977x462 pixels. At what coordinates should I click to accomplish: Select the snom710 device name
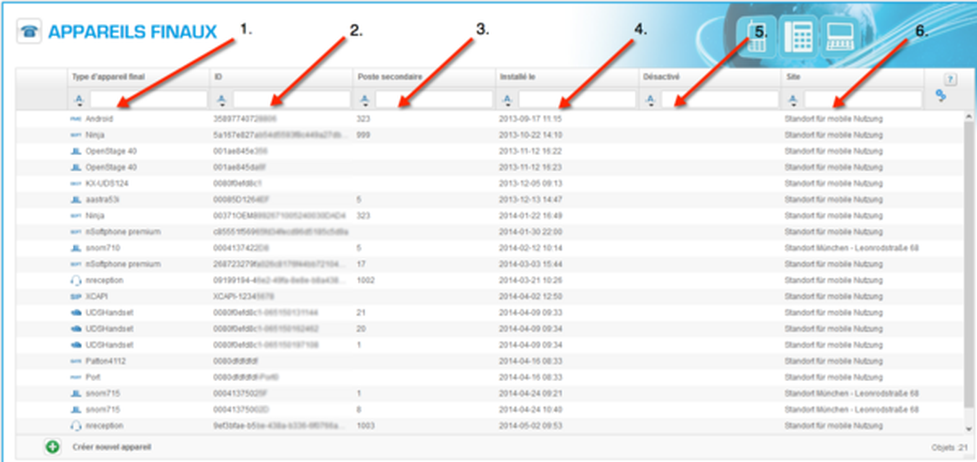tap(102, 248)
